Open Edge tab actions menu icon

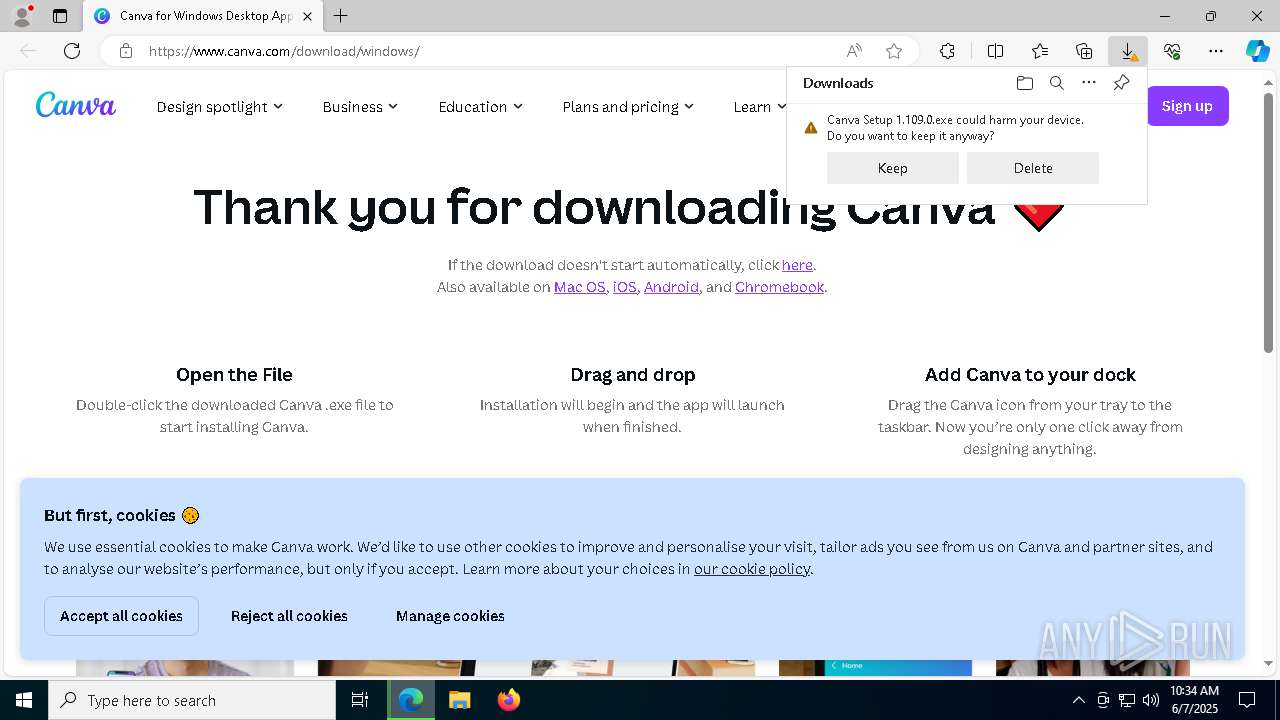[60, 16]
